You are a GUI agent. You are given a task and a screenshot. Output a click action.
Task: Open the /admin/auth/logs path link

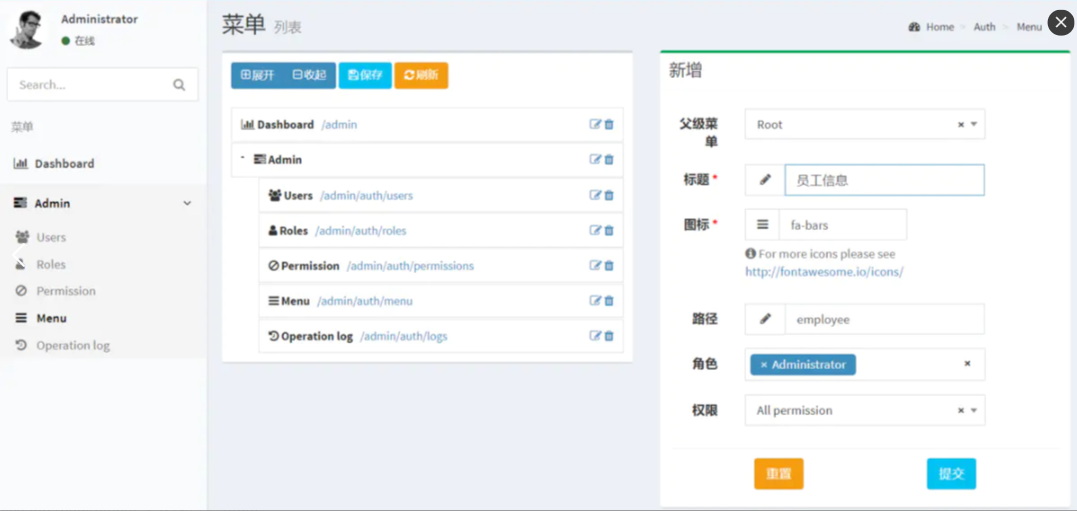tap(404, 337)
